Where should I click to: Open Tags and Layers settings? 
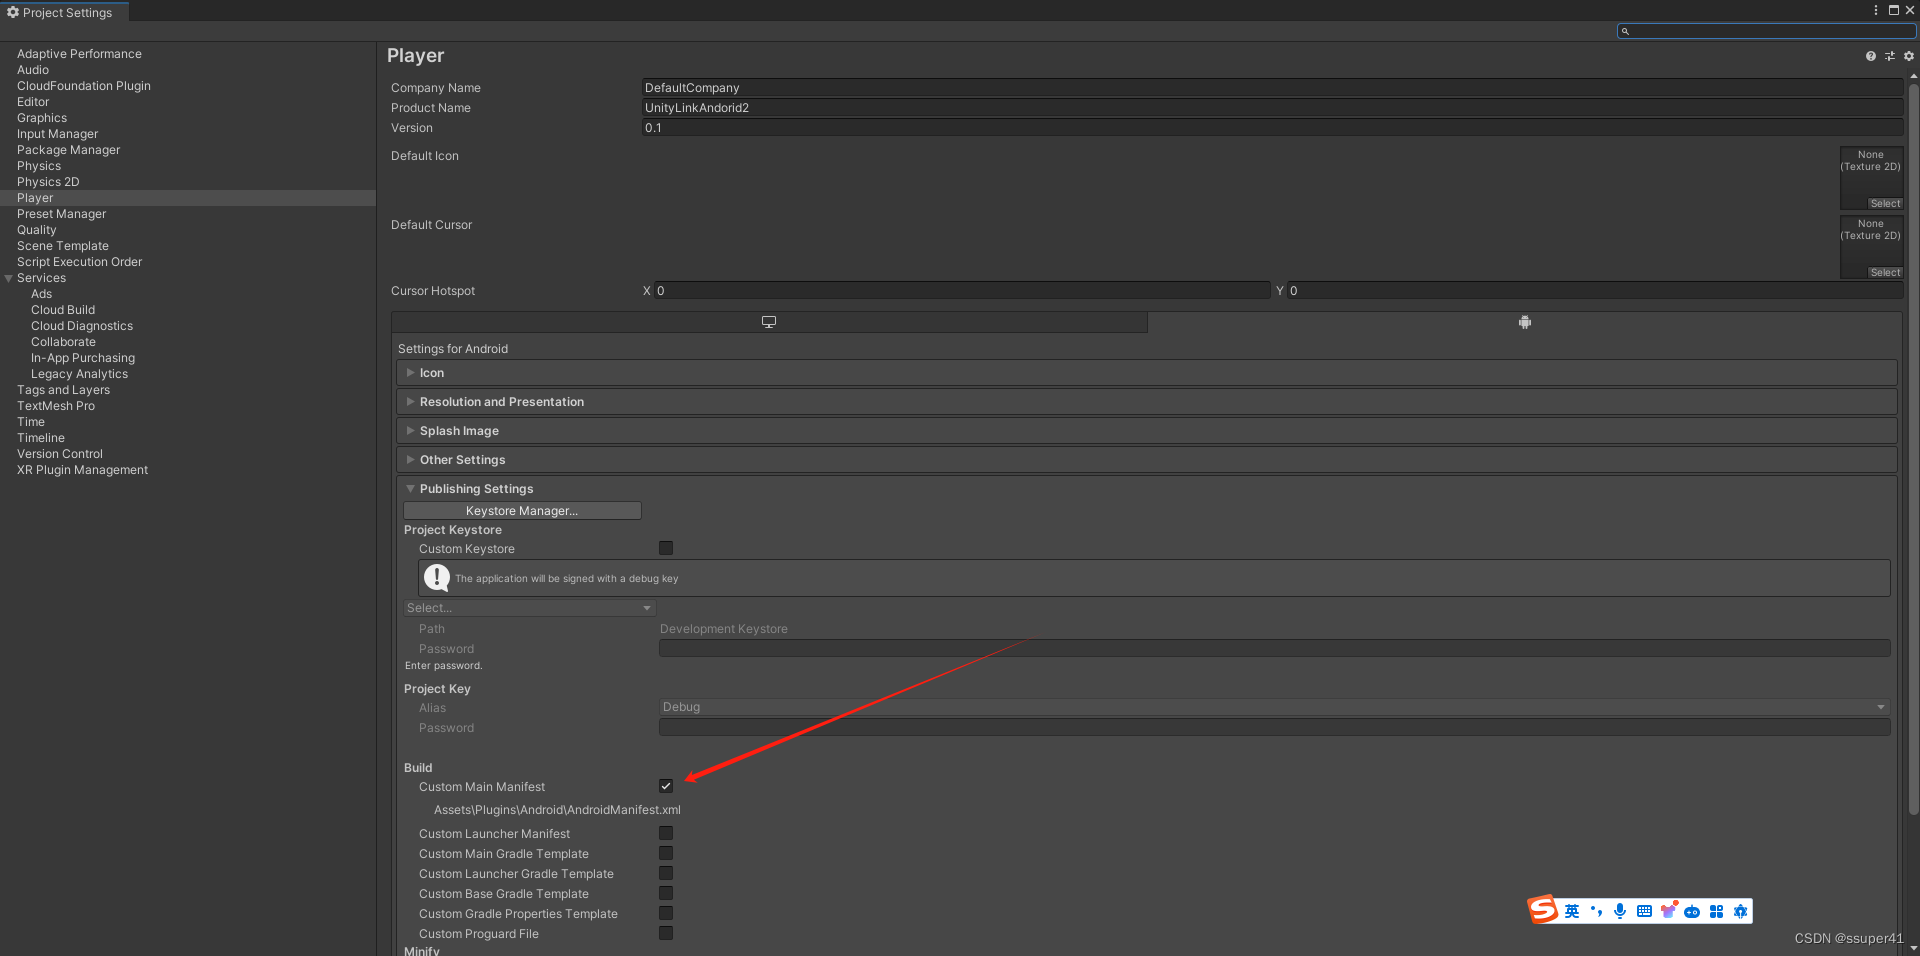point(63,390)
